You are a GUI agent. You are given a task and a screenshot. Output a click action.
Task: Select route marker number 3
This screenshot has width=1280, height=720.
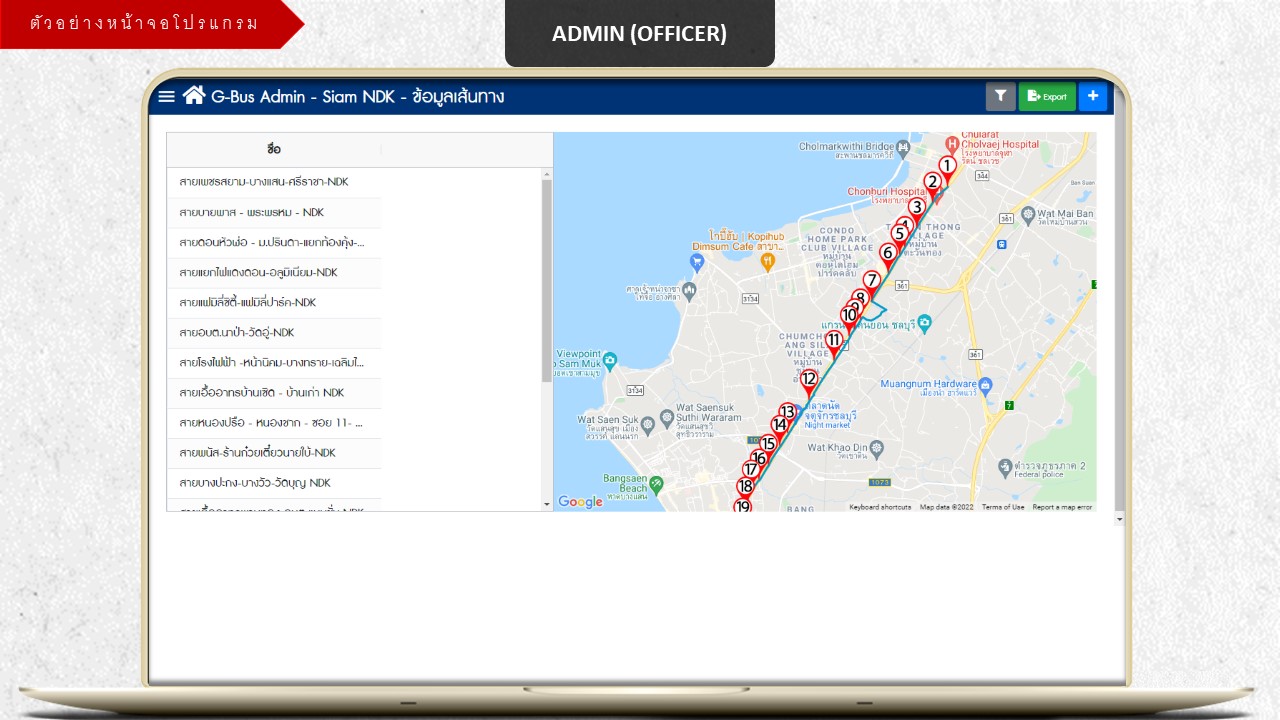click(x=916, y=210)
